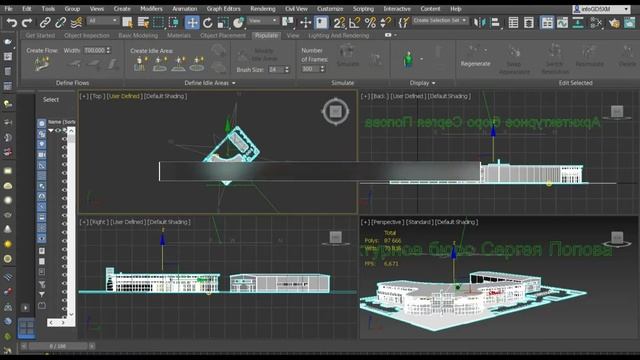Click Top viewport label
Image resolution: width=640 pixels, height=360 pixels.
(96, 96)
